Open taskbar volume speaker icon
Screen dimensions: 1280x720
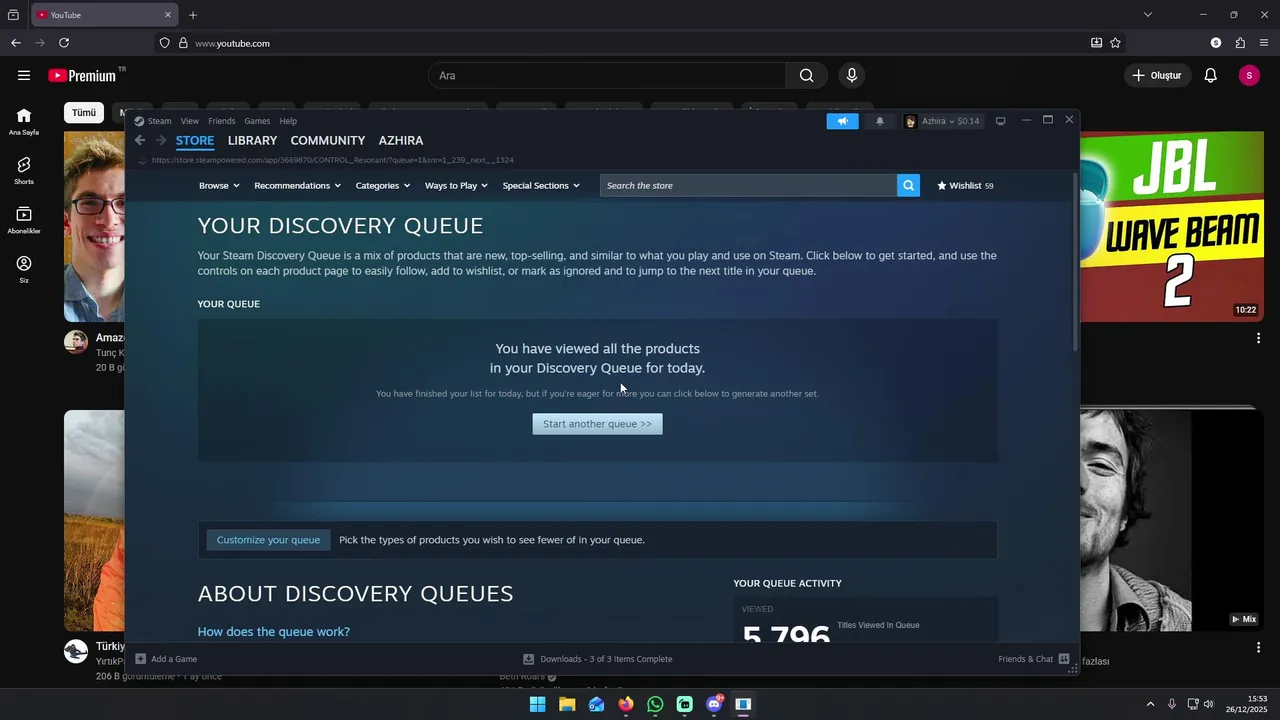tap(1208, 704)
